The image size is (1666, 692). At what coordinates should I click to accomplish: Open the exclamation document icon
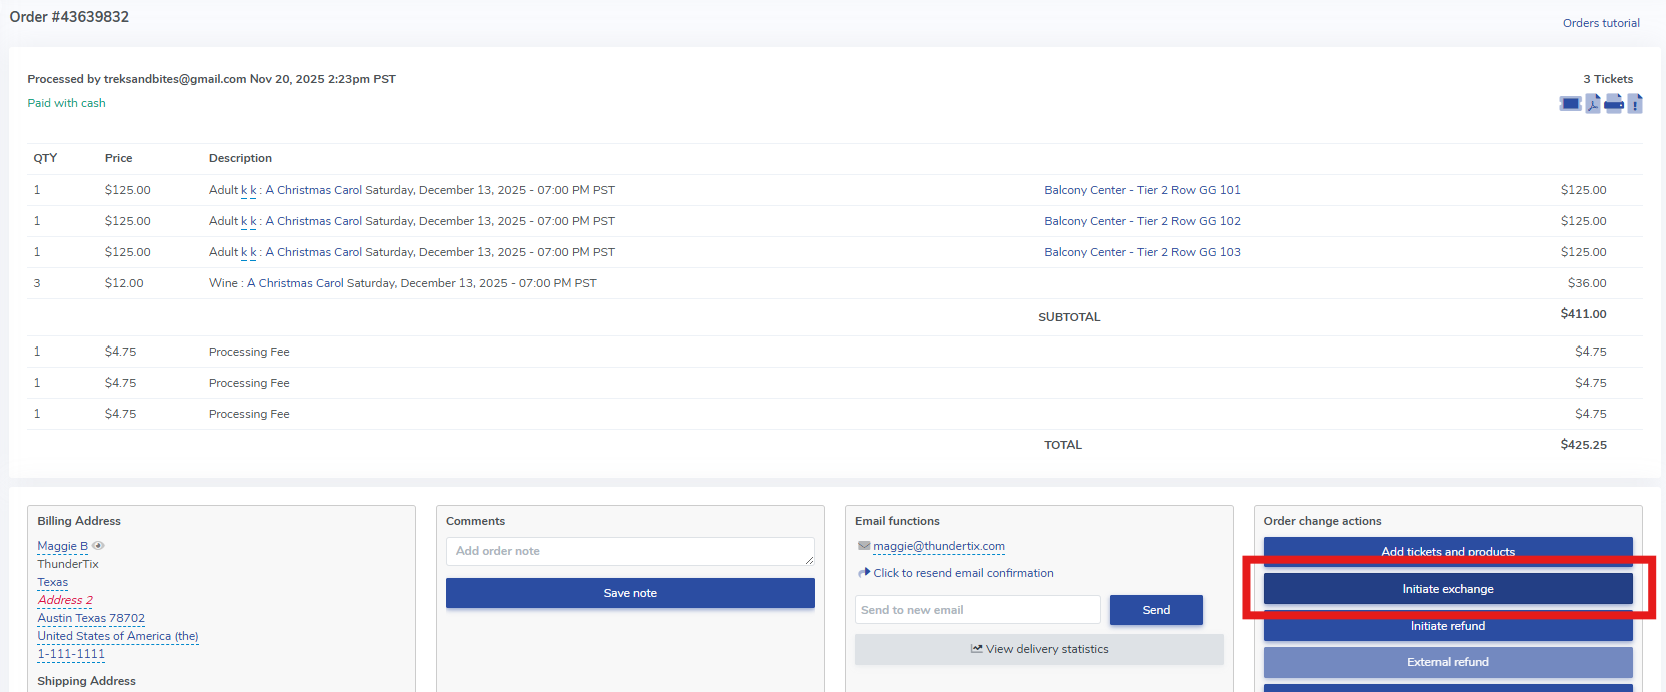1635,104
